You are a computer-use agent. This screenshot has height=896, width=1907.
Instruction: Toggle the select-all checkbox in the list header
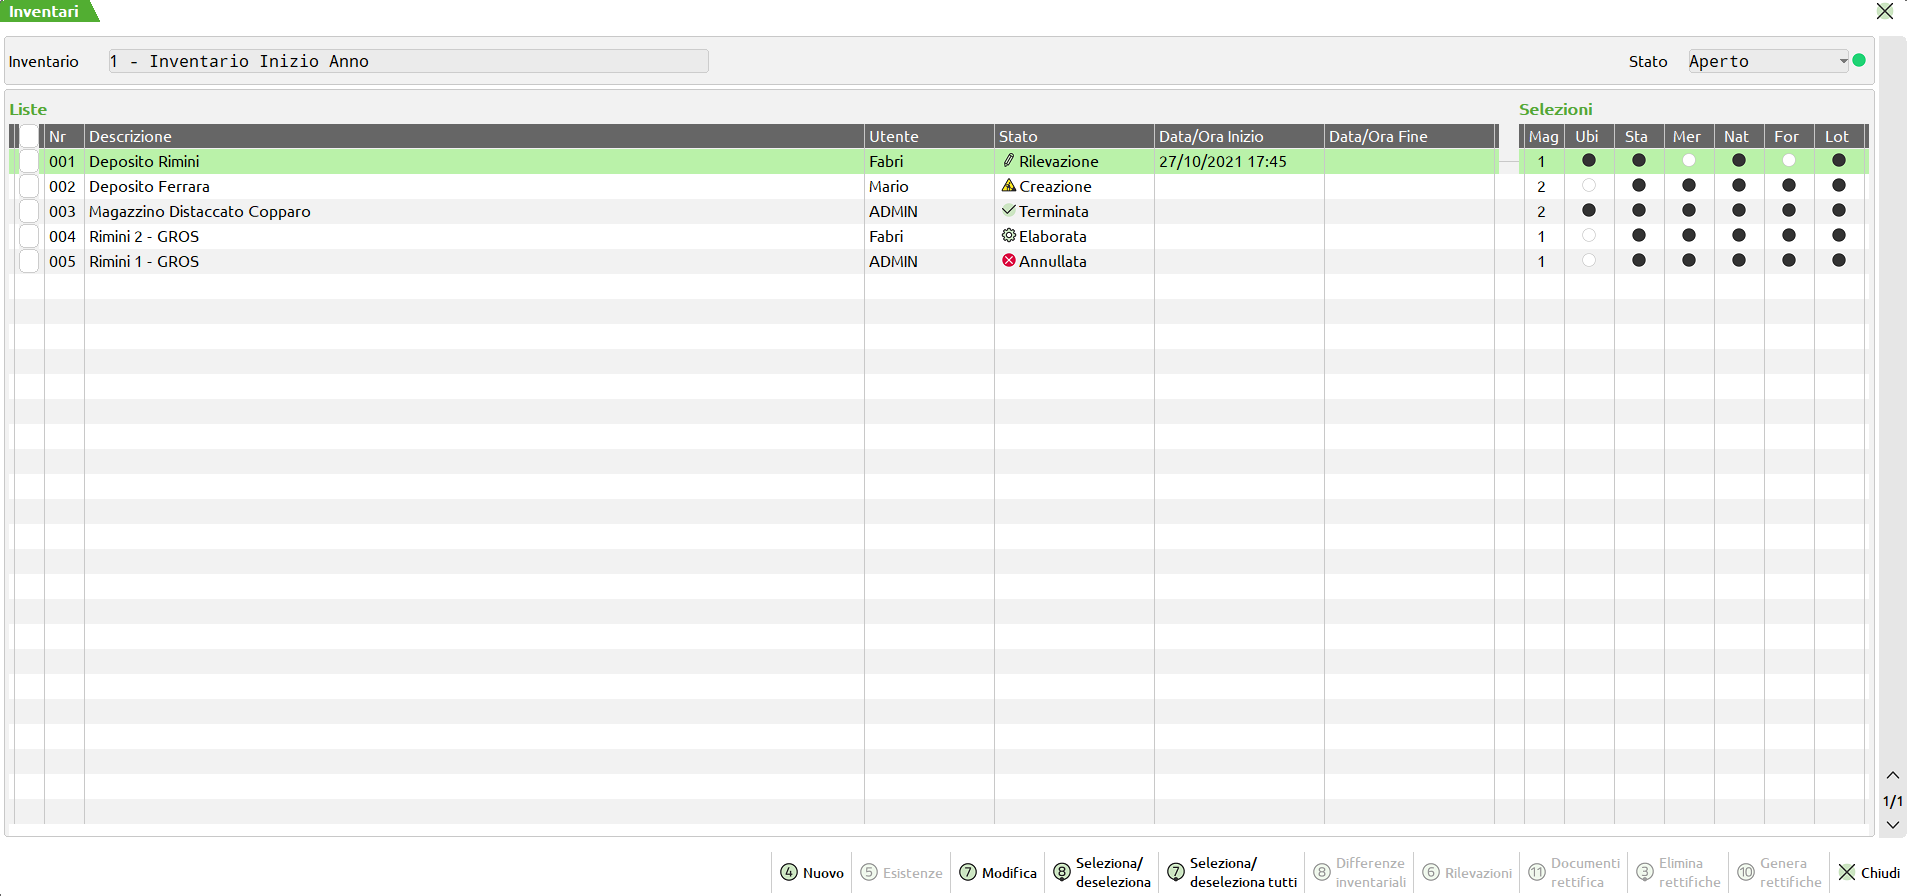click(x=30, y=136)
